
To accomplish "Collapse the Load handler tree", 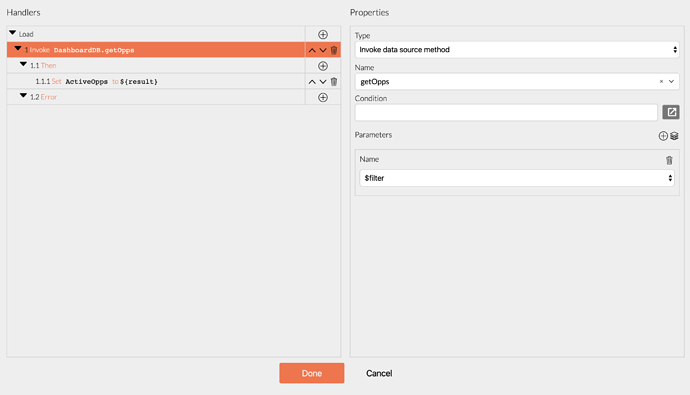I will point(12,33).
